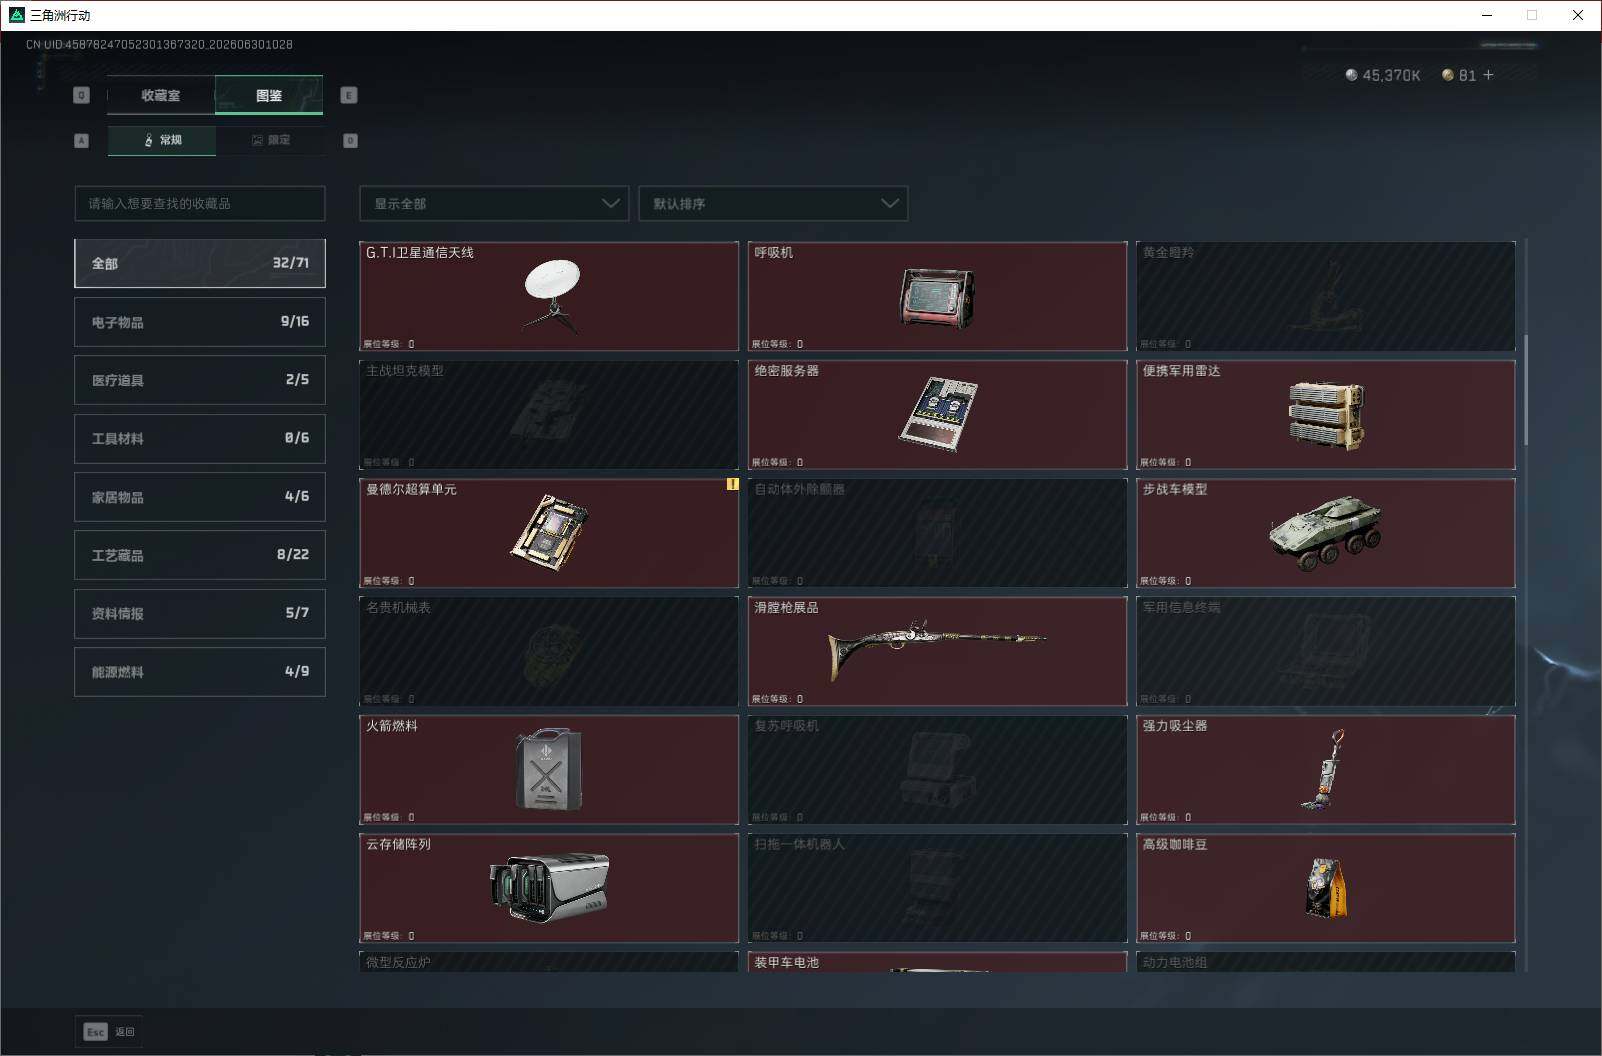Expand the 默认排序 sort dropdown
The width and height of the screenshot is (1602, 1056).
pyautogui.click(x=773, y=203)
